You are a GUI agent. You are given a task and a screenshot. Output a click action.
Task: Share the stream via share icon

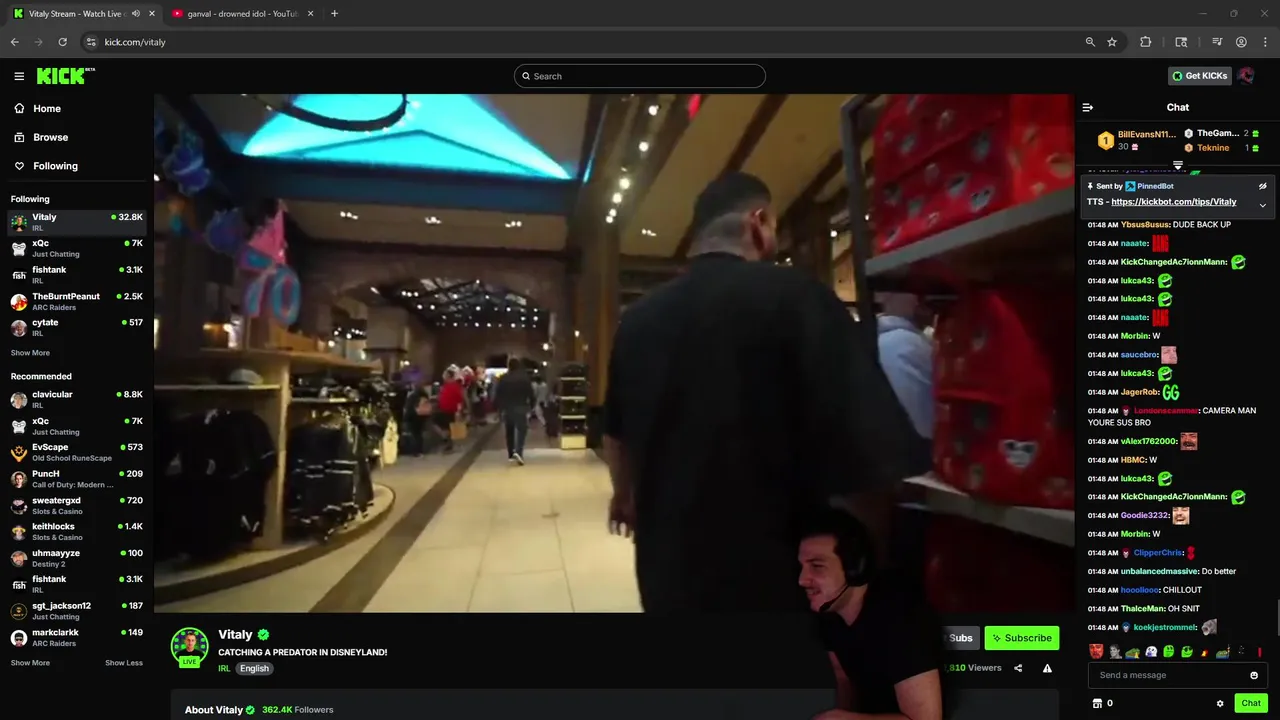1018,668
